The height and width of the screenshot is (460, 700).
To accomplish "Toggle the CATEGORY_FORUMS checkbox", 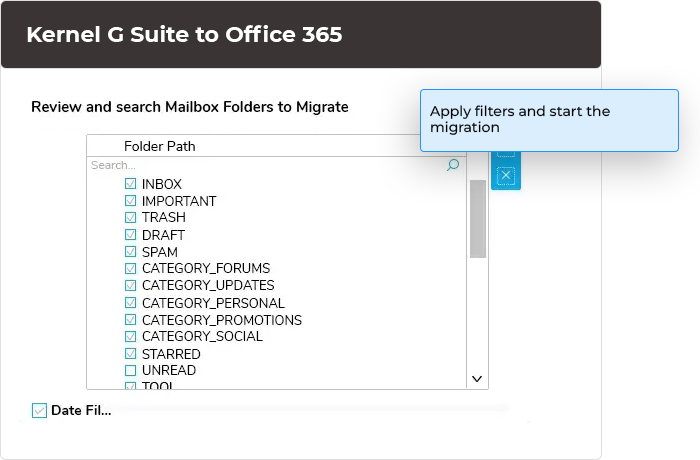I will tap(130, 268).
